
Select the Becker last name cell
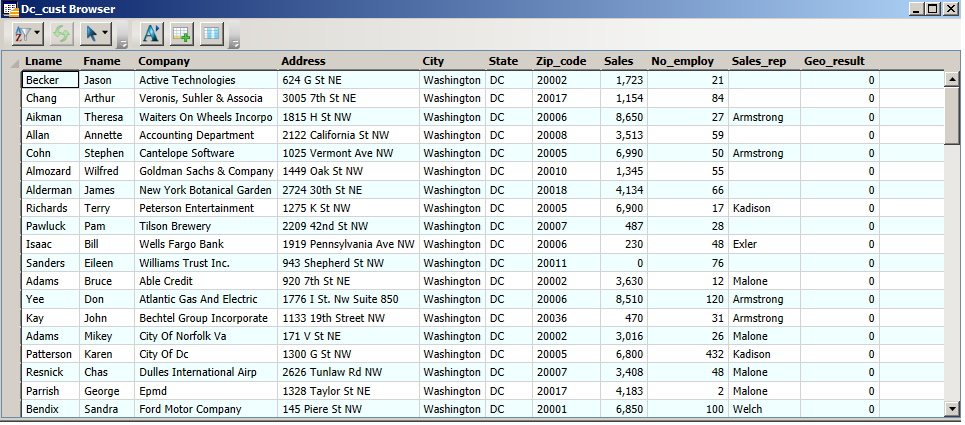(x=50, y=80)
